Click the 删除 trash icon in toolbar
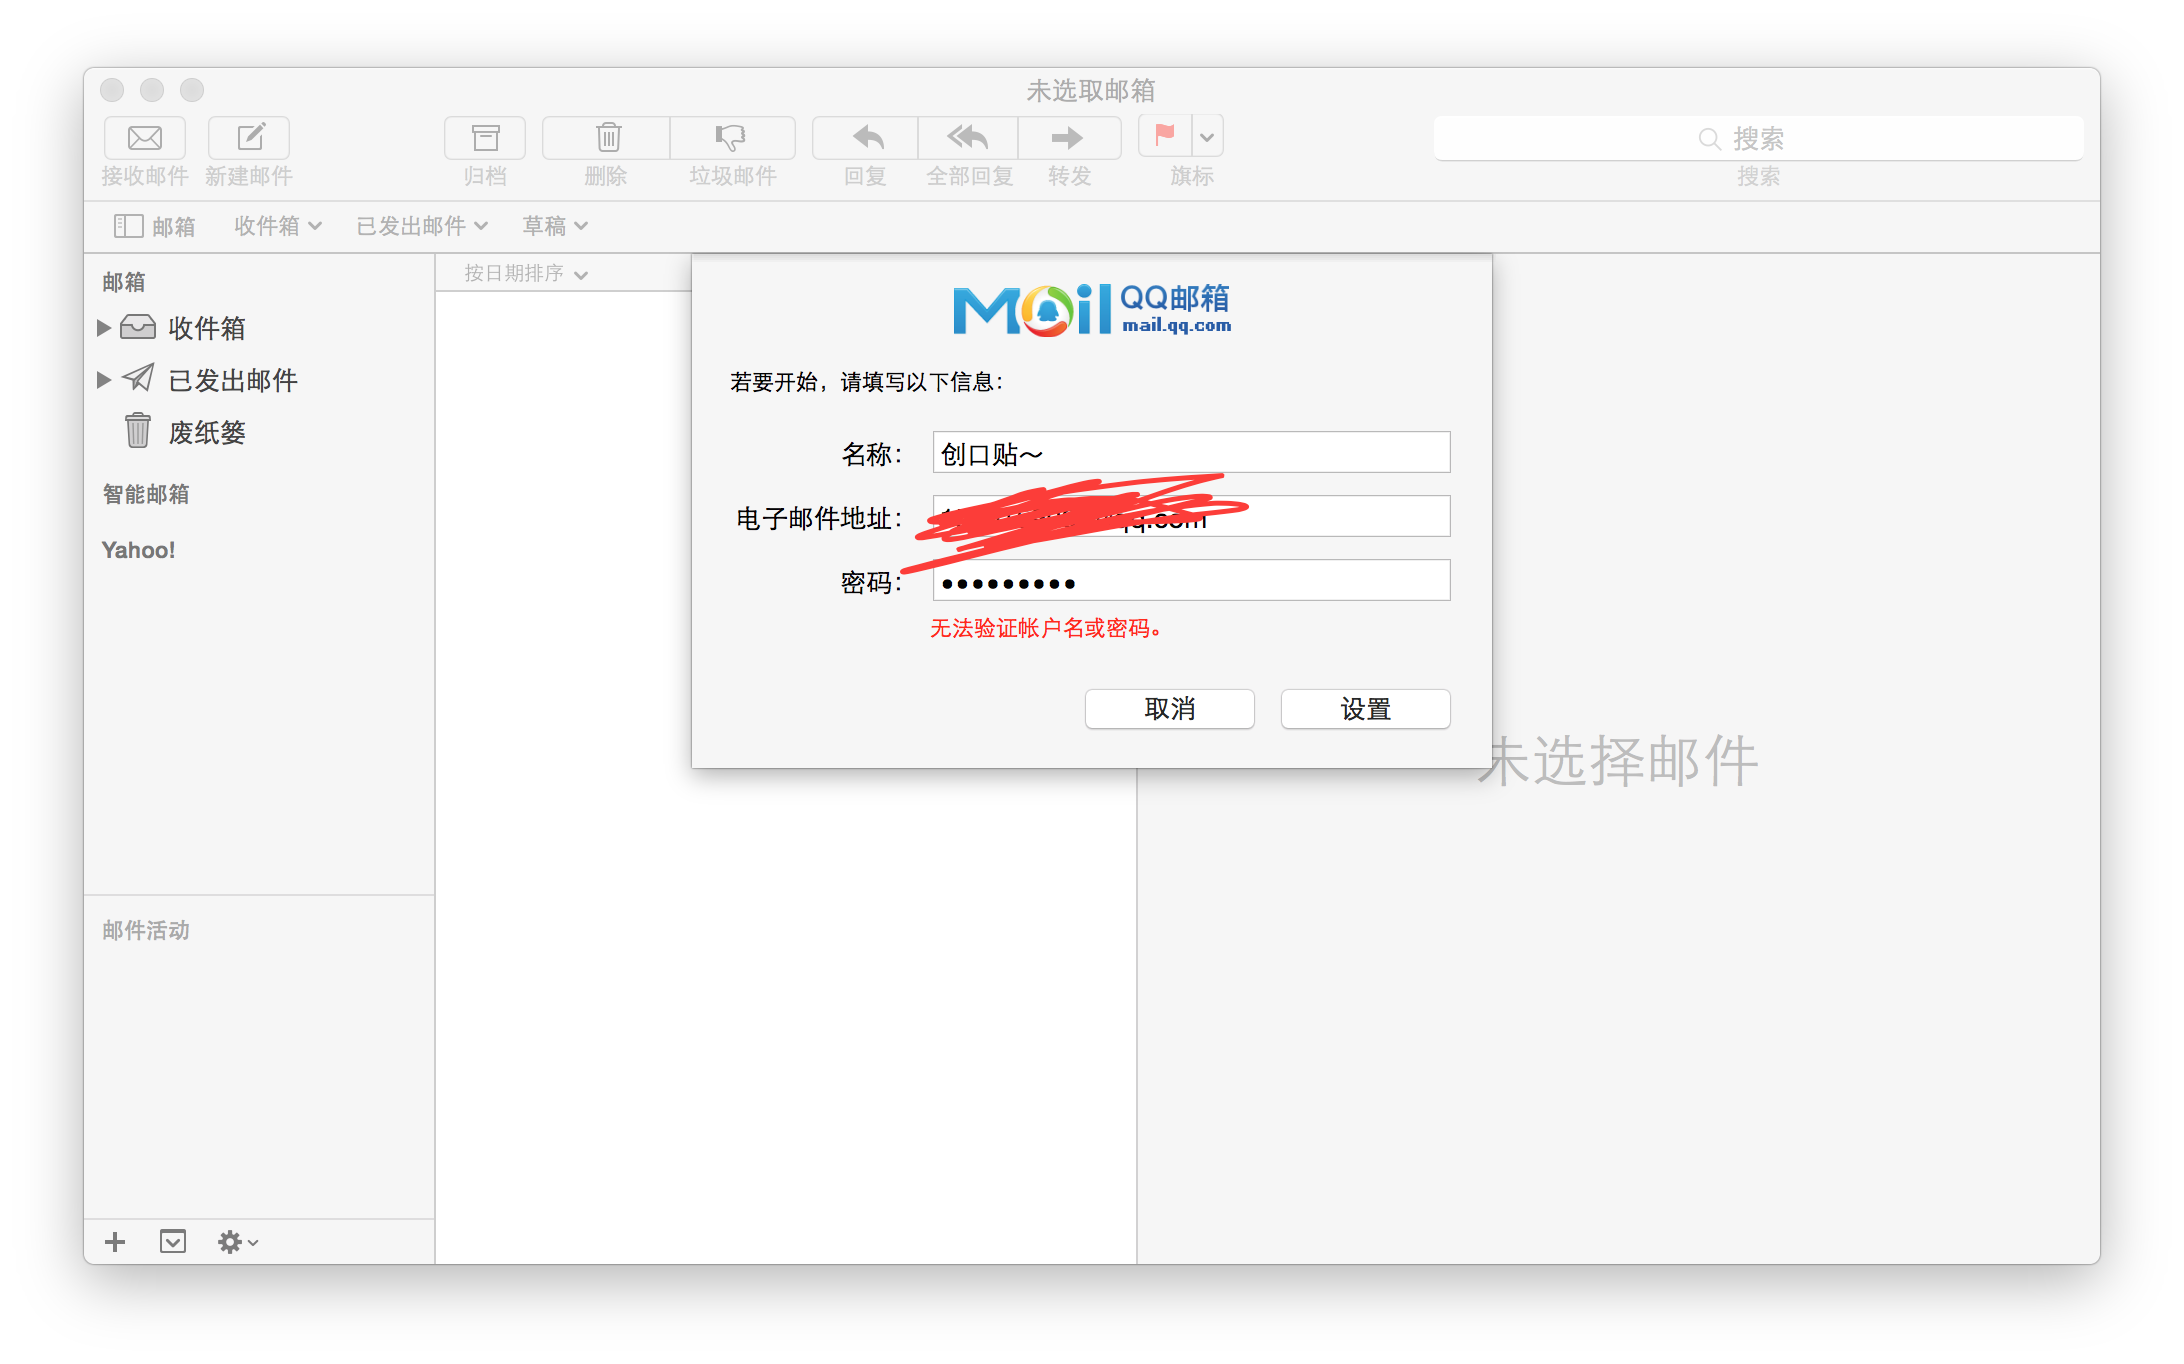Image resolution: width=2184 pixels, height=1364 pixels. [x=606, y=138]
